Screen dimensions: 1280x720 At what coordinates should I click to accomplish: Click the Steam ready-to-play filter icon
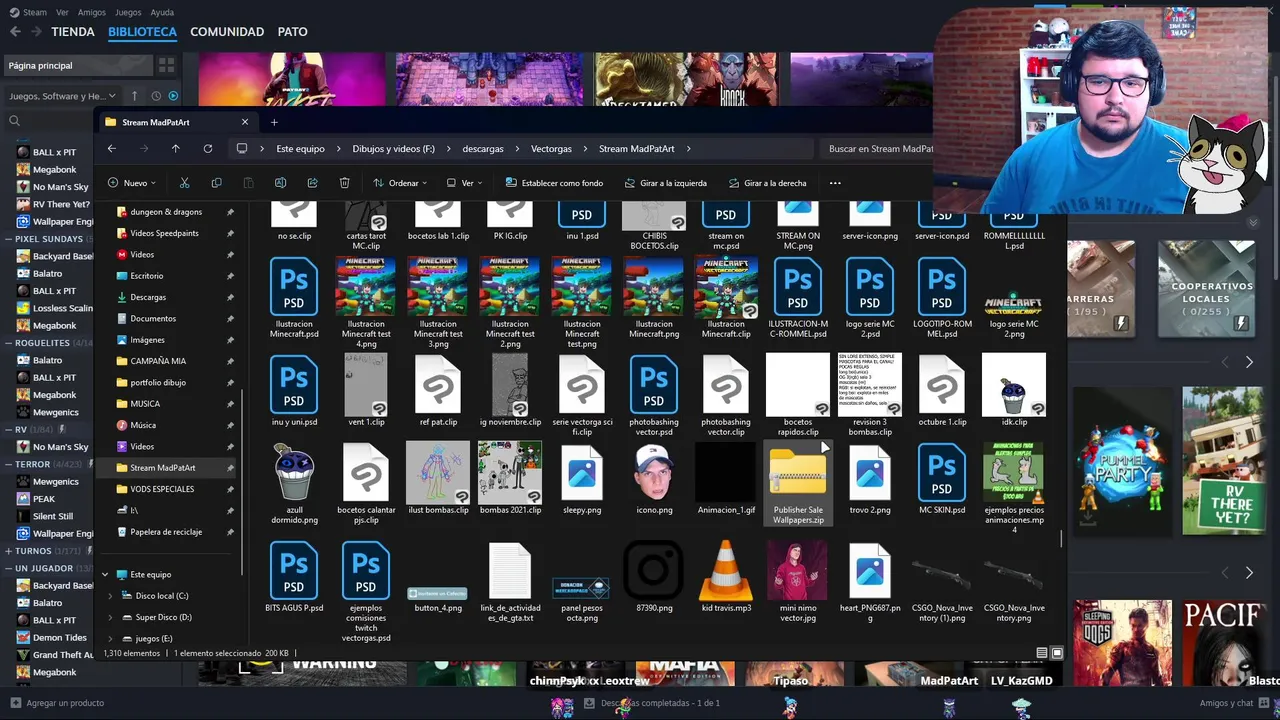click(173, 96)
